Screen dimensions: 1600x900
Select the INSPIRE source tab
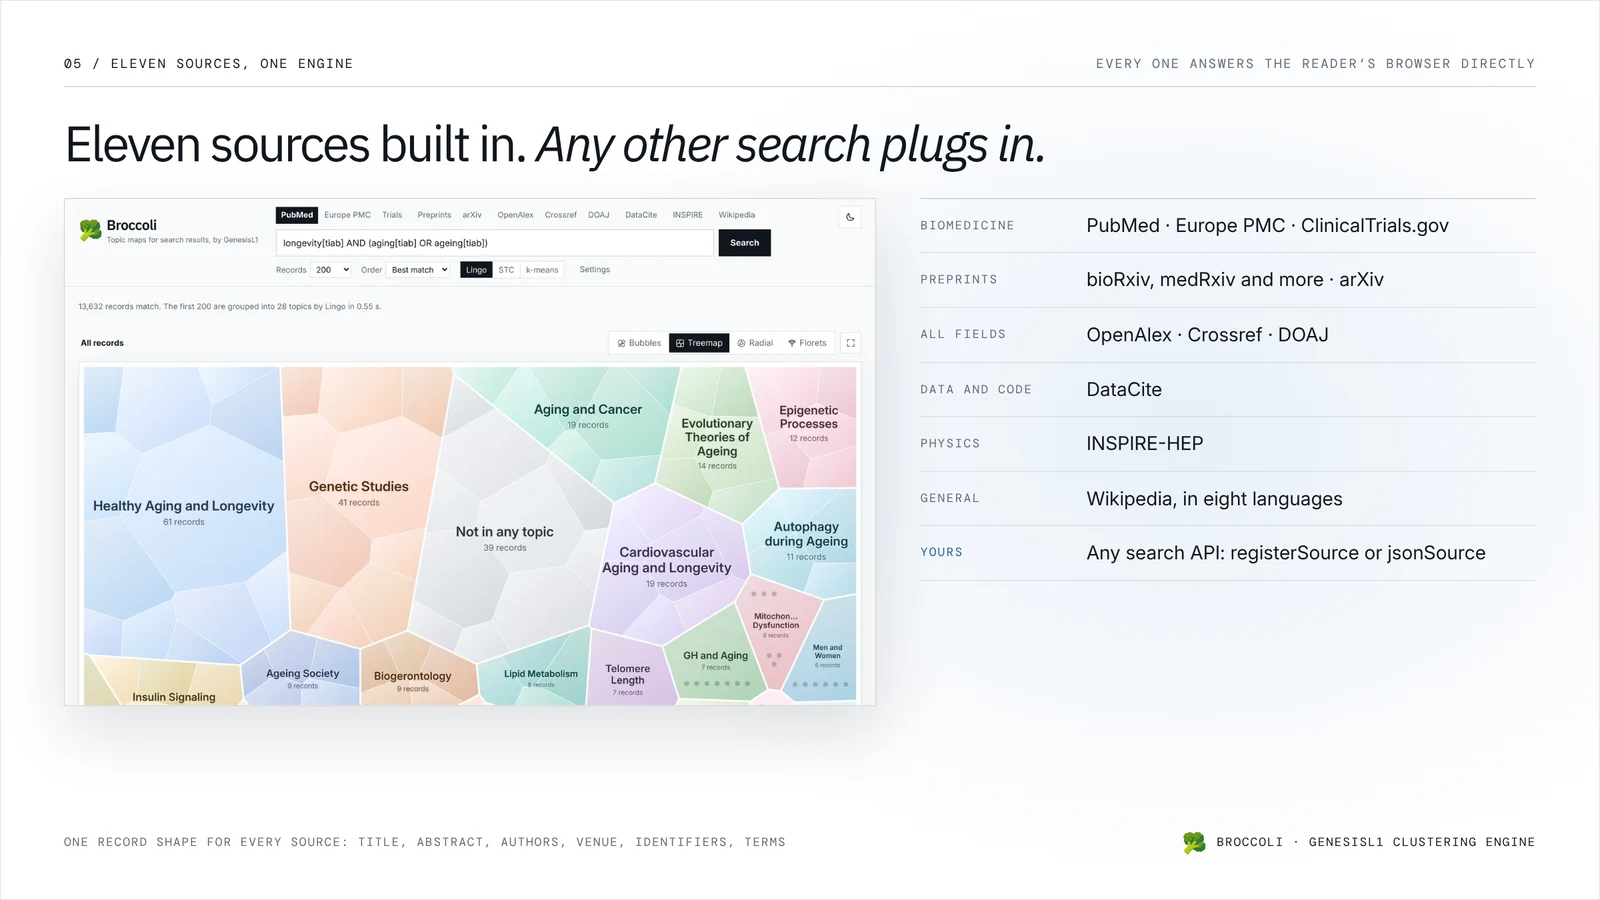(687, 215)
